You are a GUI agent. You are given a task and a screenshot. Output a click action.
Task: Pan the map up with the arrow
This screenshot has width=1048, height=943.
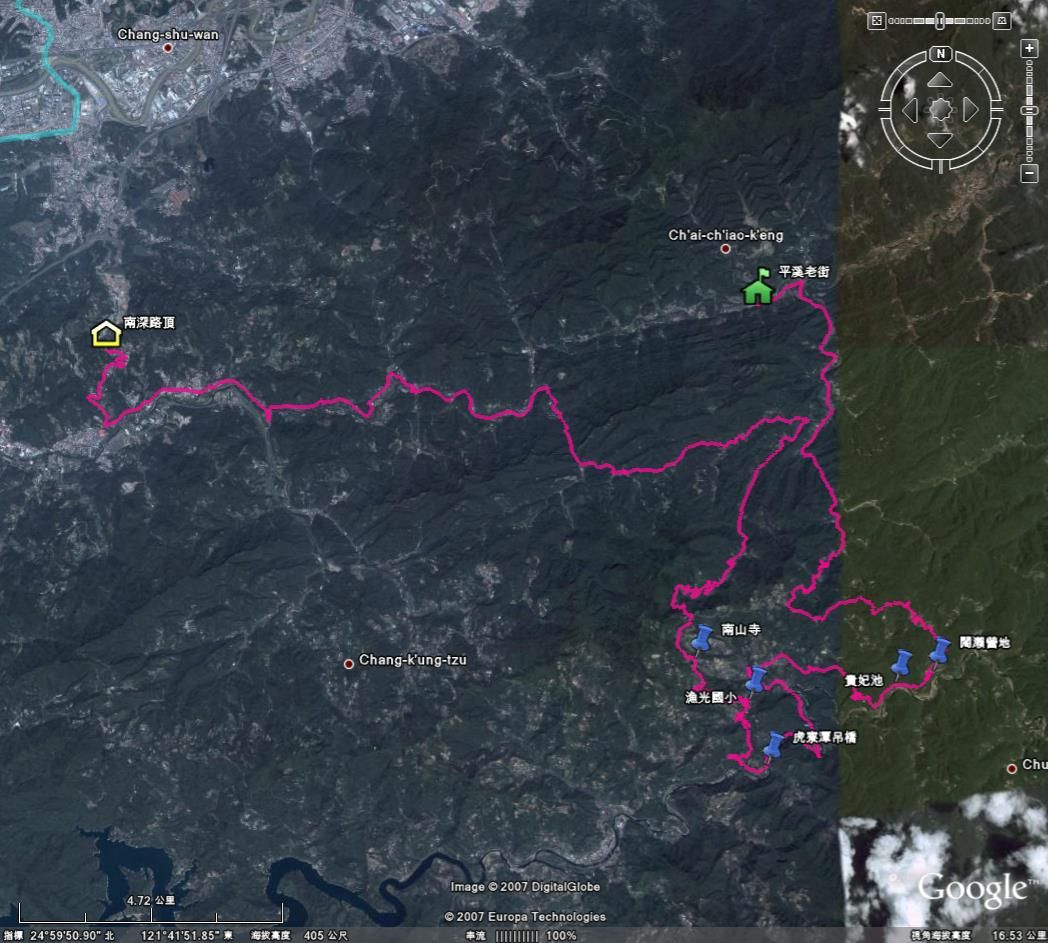(940, 80)
